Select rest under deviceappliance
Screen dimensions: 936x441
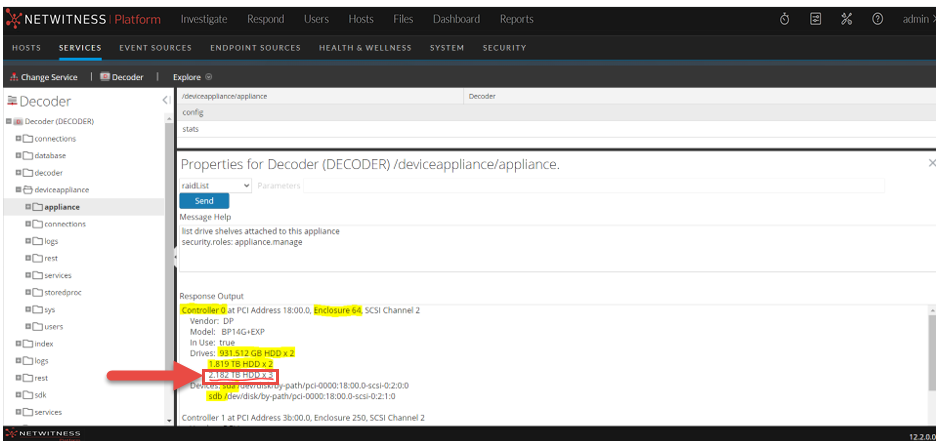[51, 258]
